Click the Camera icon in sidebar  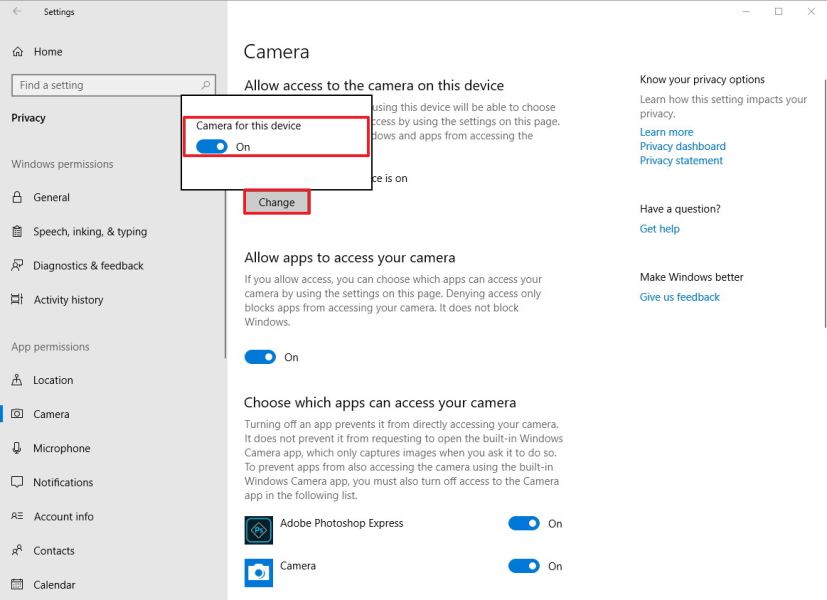click(17, 414)
